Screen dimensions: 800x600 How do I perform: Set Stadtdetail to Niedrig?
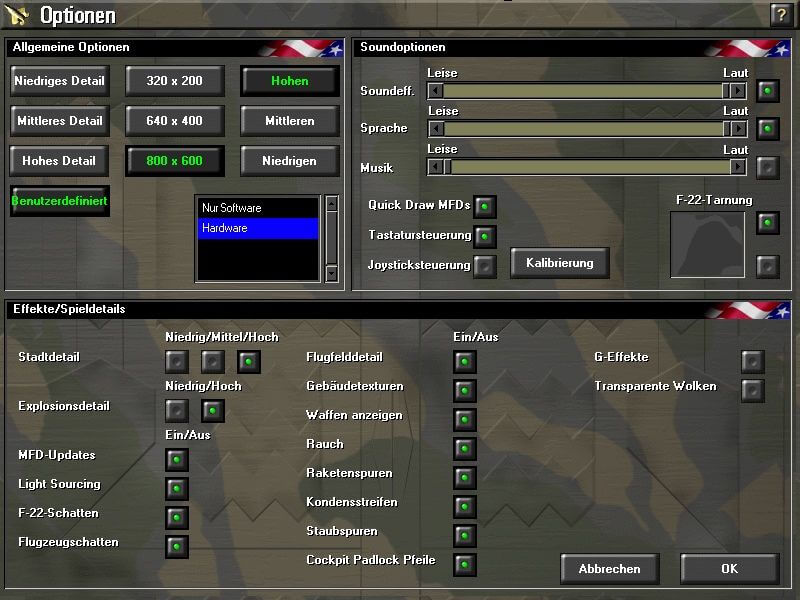[177, 362]
